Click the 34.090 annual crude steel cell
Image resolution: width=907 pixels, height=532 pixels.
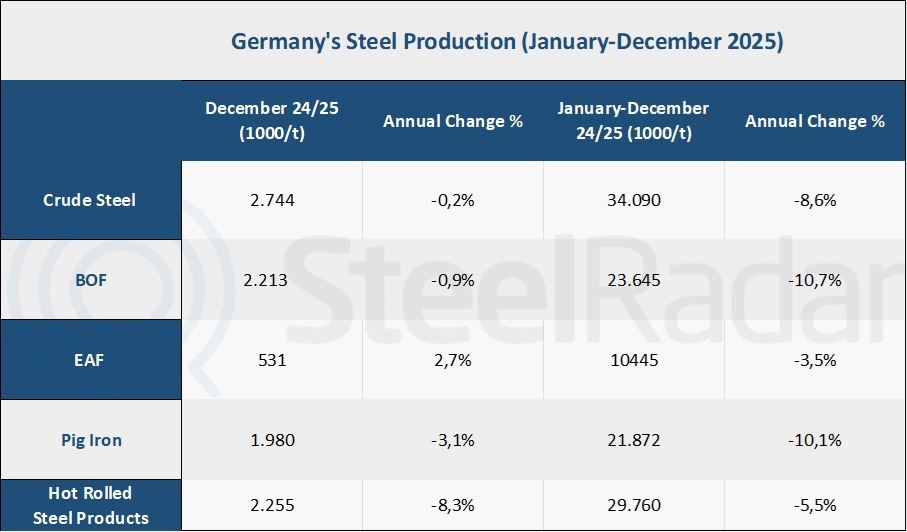634,200
